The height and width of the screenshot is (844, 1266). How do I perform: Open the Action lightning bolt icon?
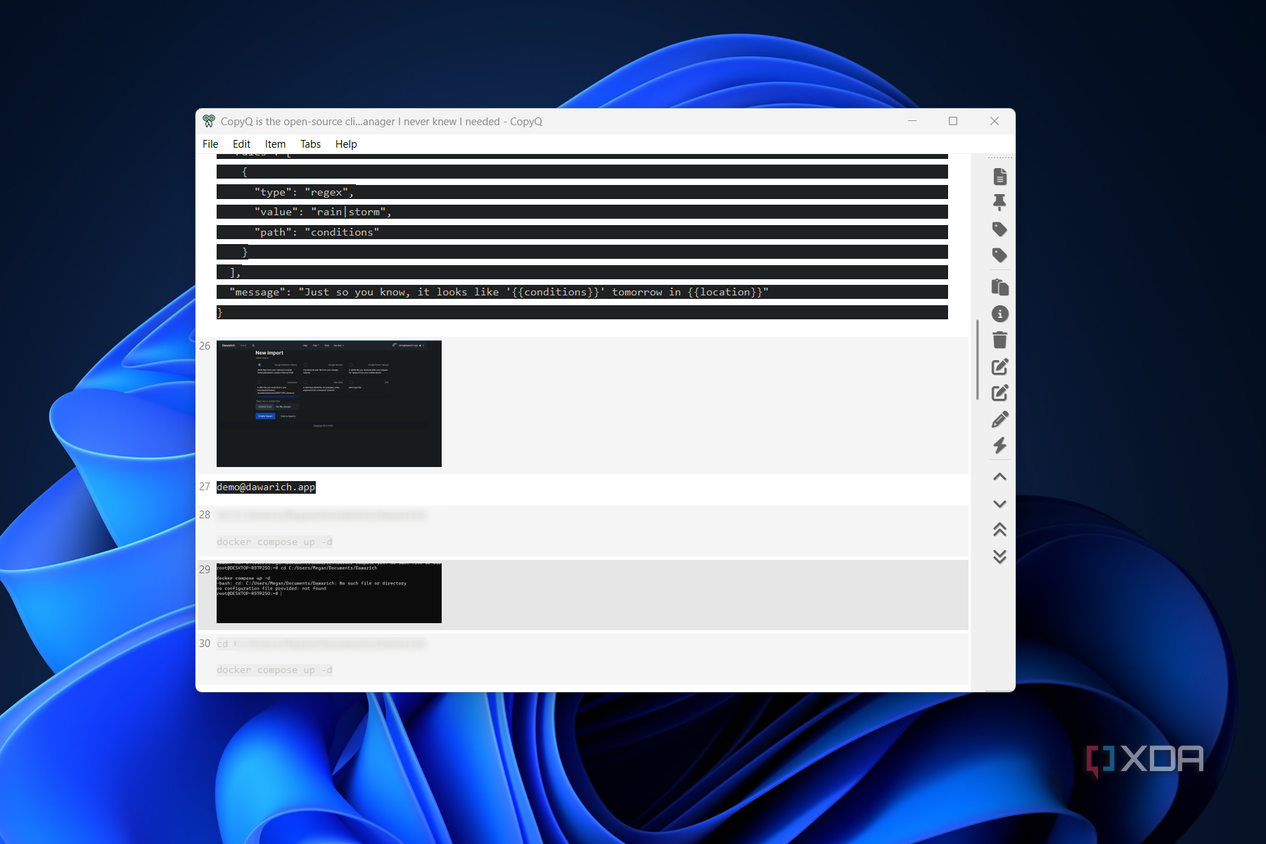tap(999, 446)
